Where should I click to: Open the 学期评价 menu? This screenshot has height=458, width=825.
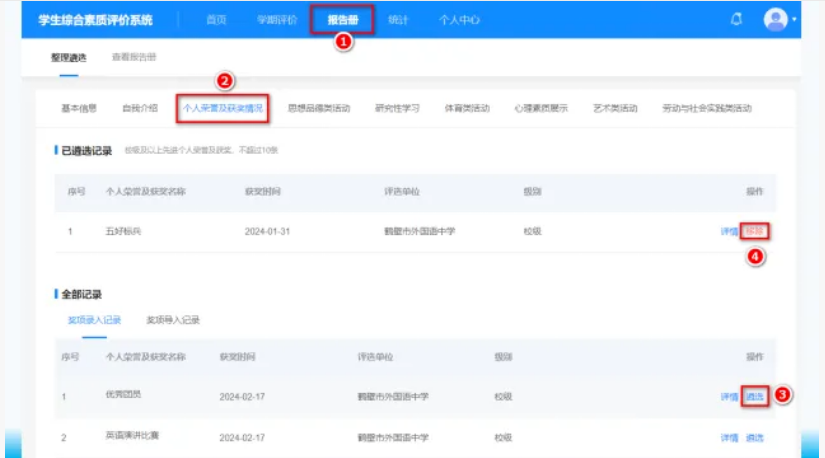tap(277, 20)
